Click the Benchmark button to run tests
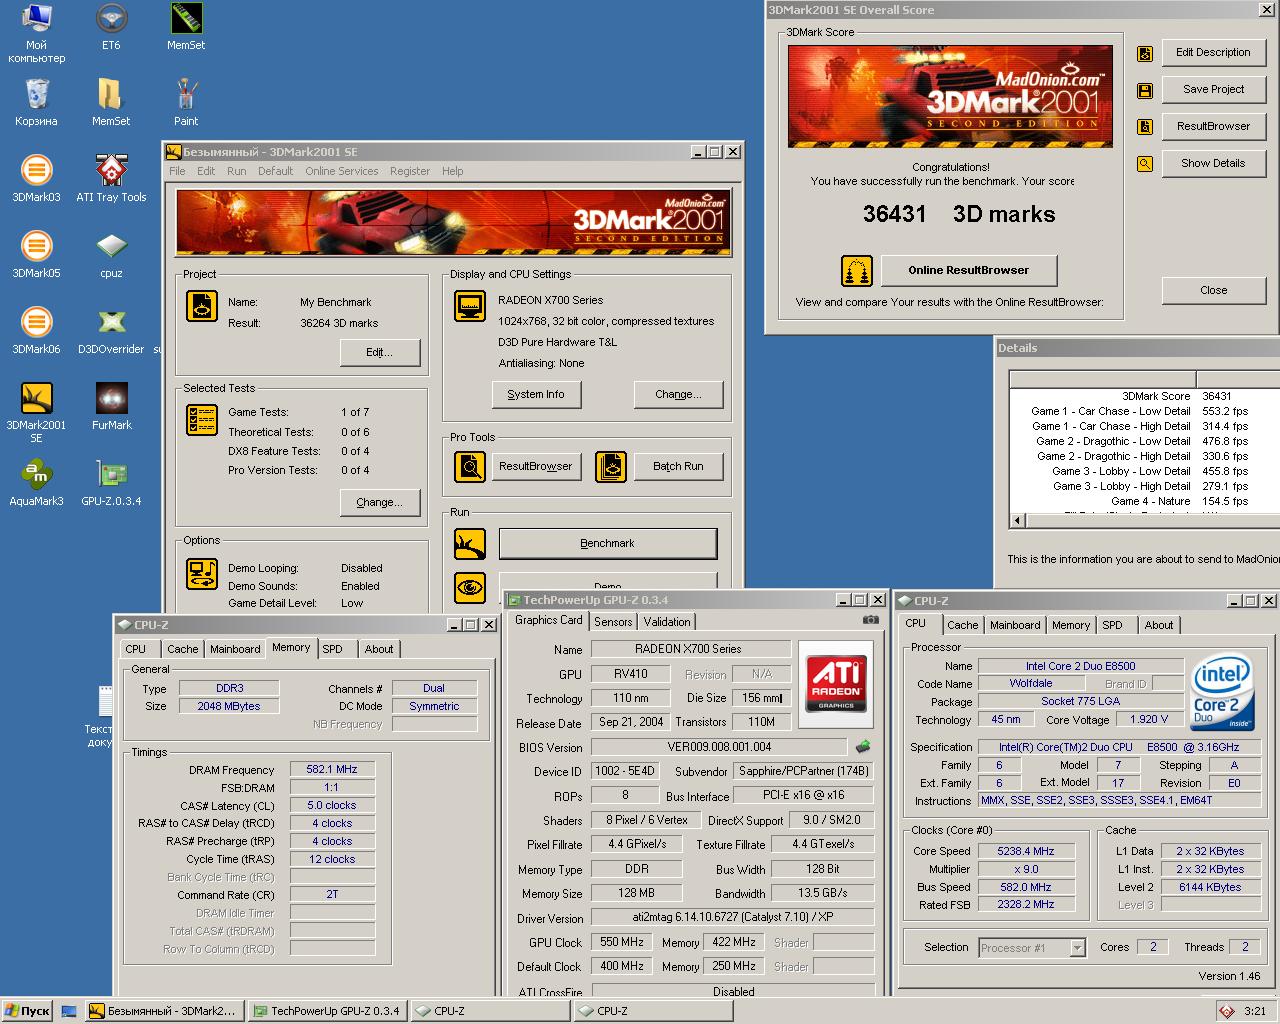 (x=608, y=543)
